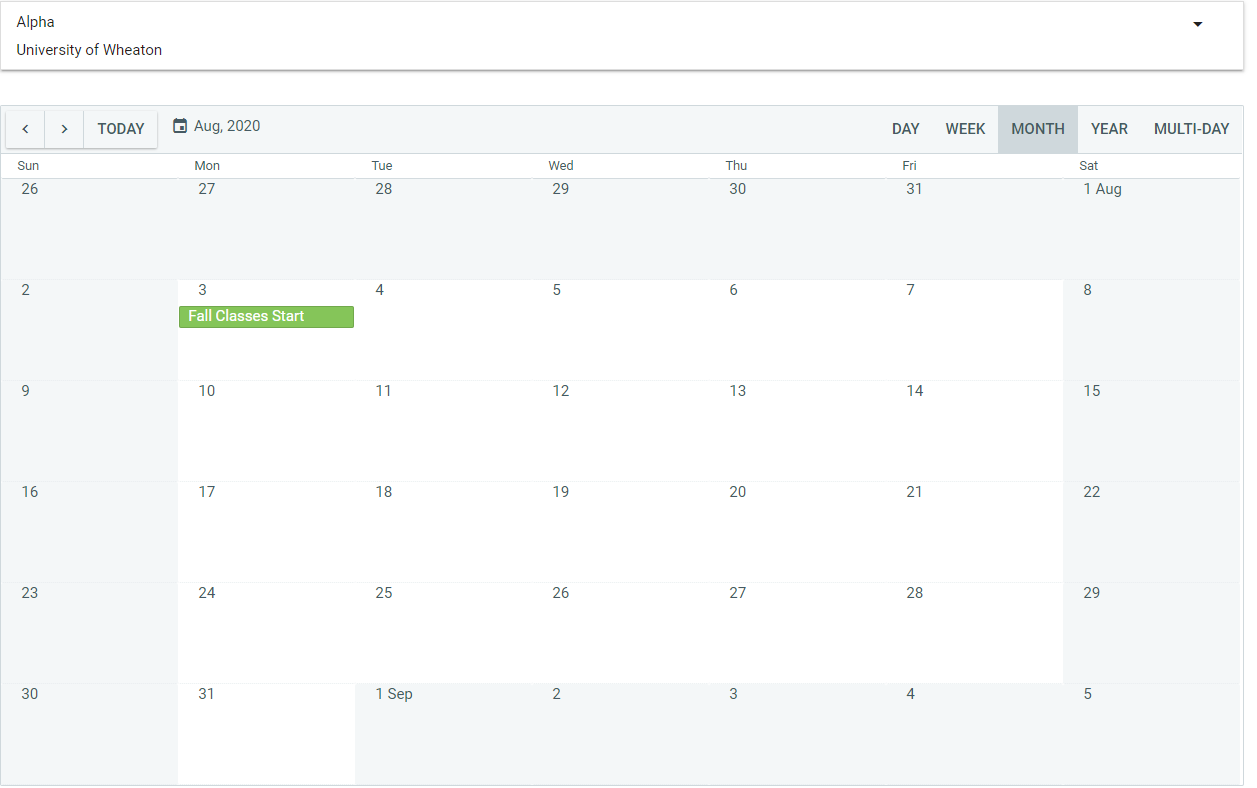Switch to the Day view
This screenshot has height=788, width=1257.
(x=905, y=129)
